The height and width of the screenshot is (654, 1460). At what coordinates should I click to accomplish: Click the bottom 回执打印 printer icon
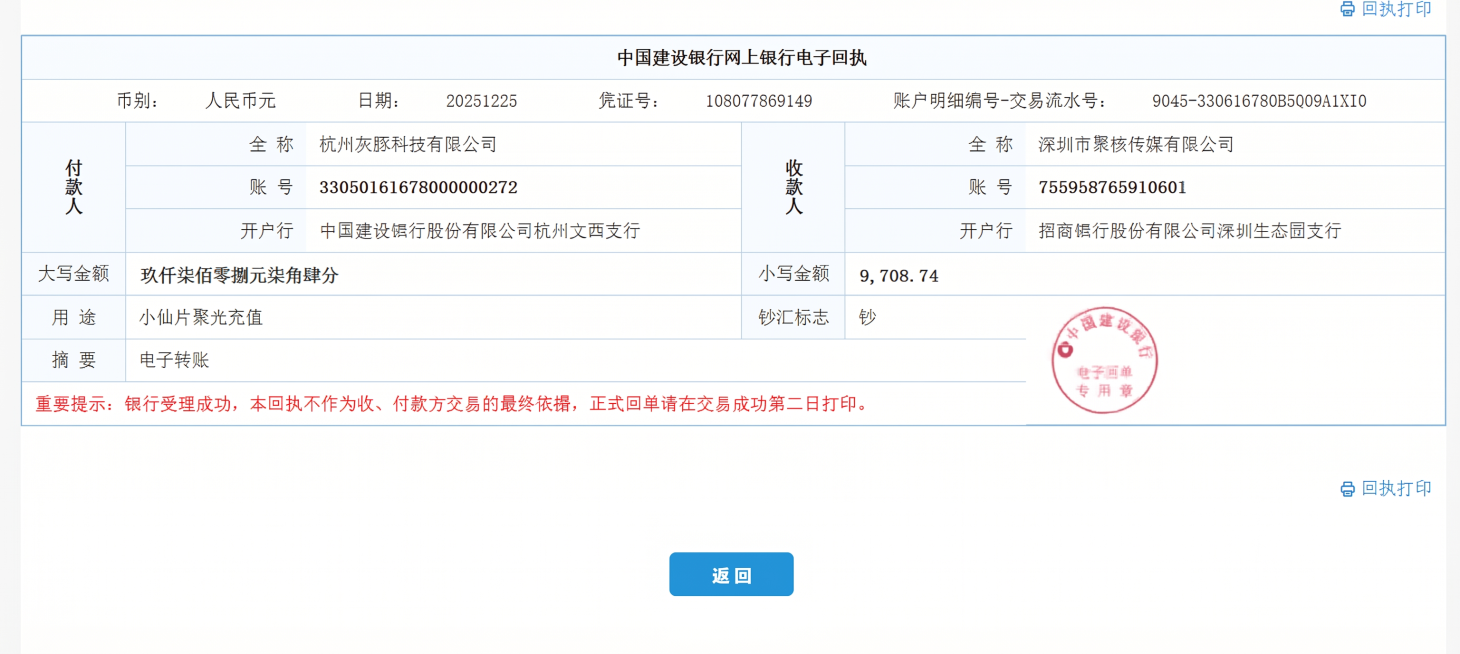(x=1347, y=489)
